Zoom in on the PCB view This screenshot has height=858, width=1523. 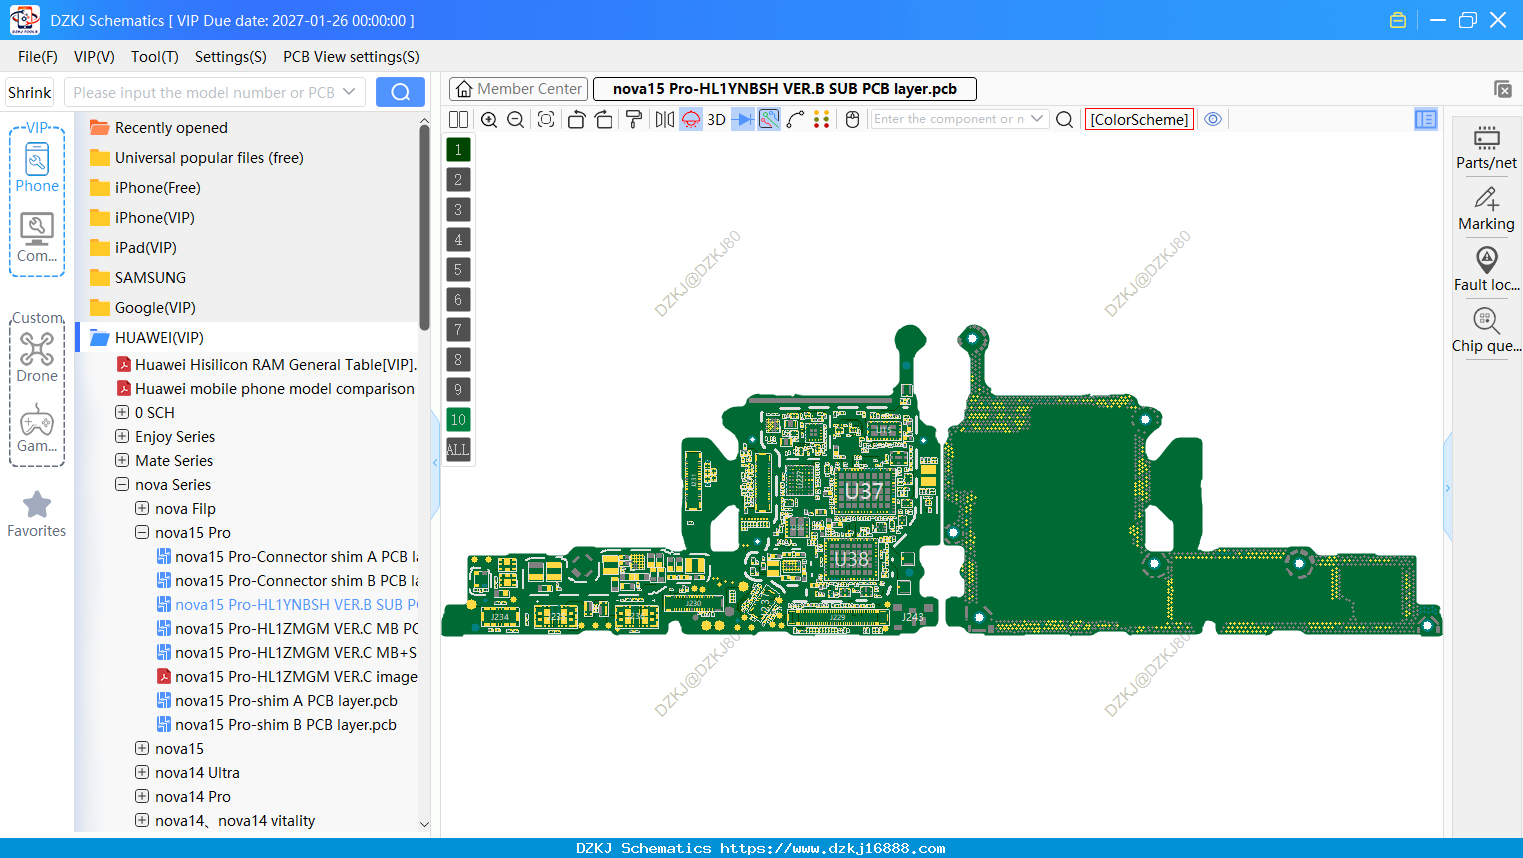[x=489, y=119]
